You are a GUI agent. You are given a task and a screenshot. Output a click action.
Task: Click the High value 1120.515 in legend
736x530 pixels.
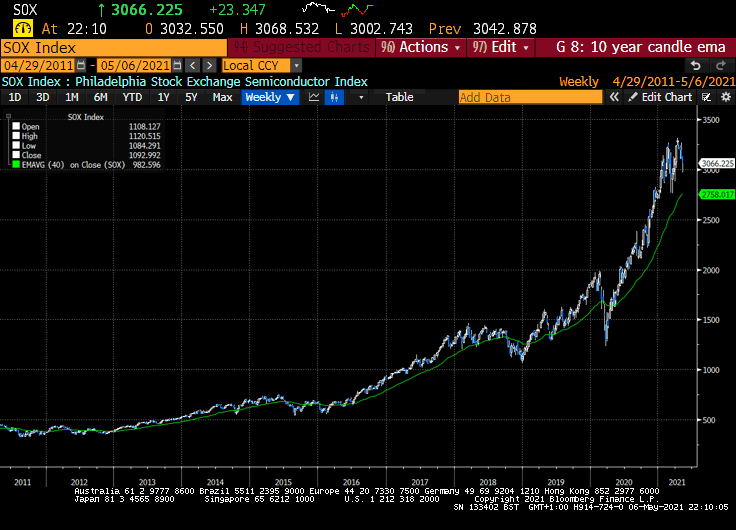pos(145,136)
